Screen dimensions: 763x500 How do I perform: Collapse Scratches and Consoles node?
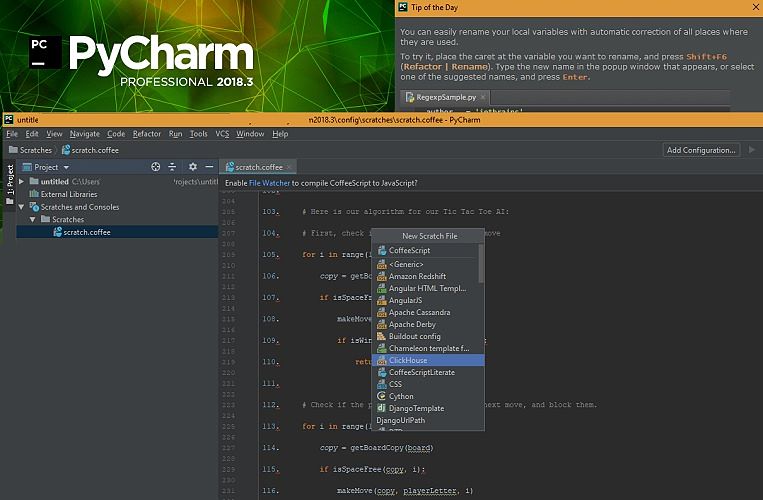pos(21,207)
